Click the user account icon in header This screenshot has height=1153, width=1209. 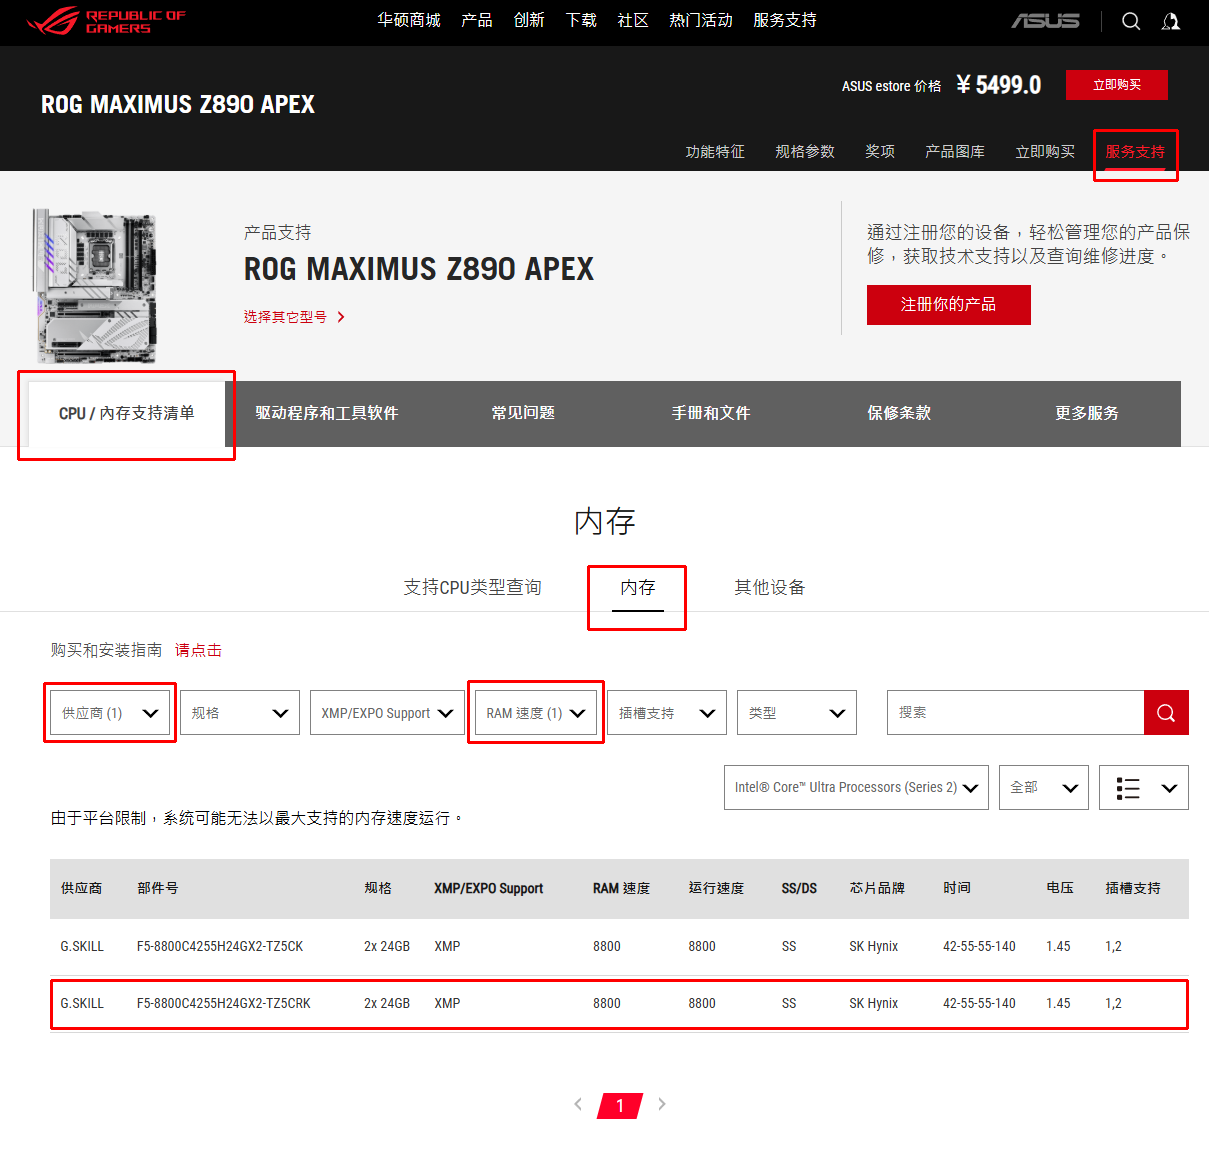(x=1171, y=21)
